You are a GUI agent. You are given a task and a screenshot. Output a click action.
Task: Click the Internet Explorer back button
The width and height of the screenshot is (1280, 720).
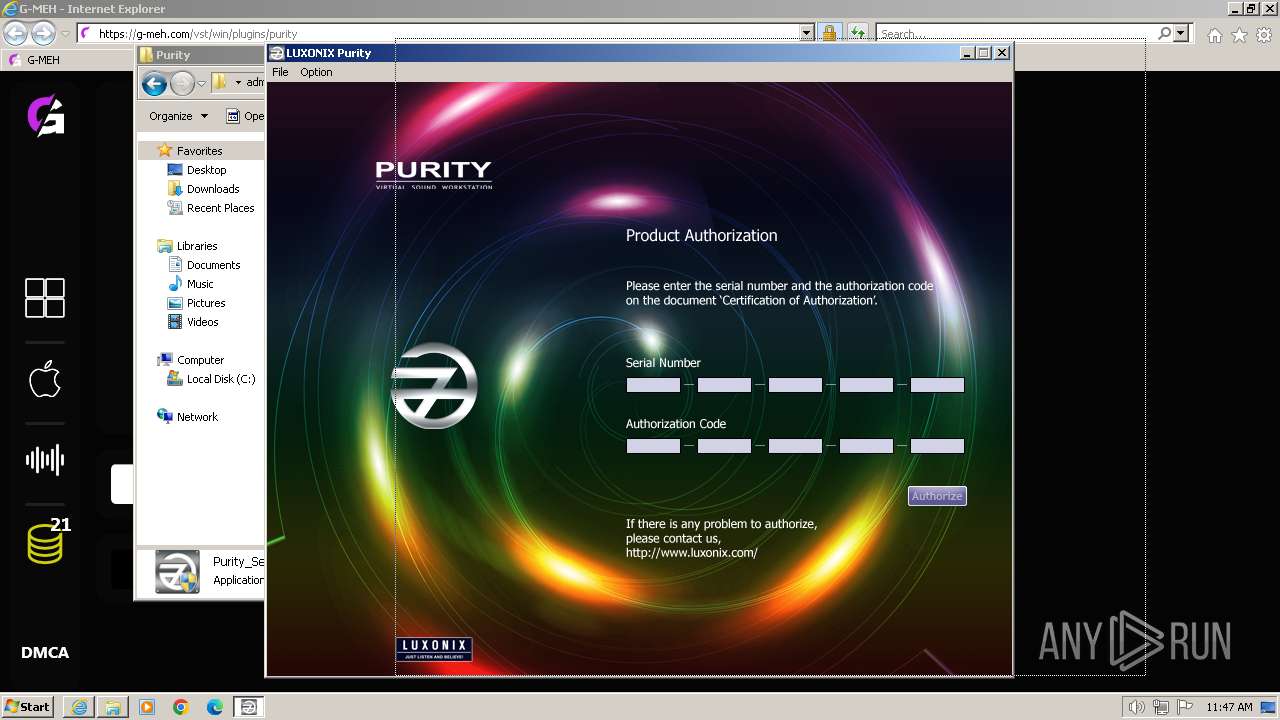pos(16,33)
